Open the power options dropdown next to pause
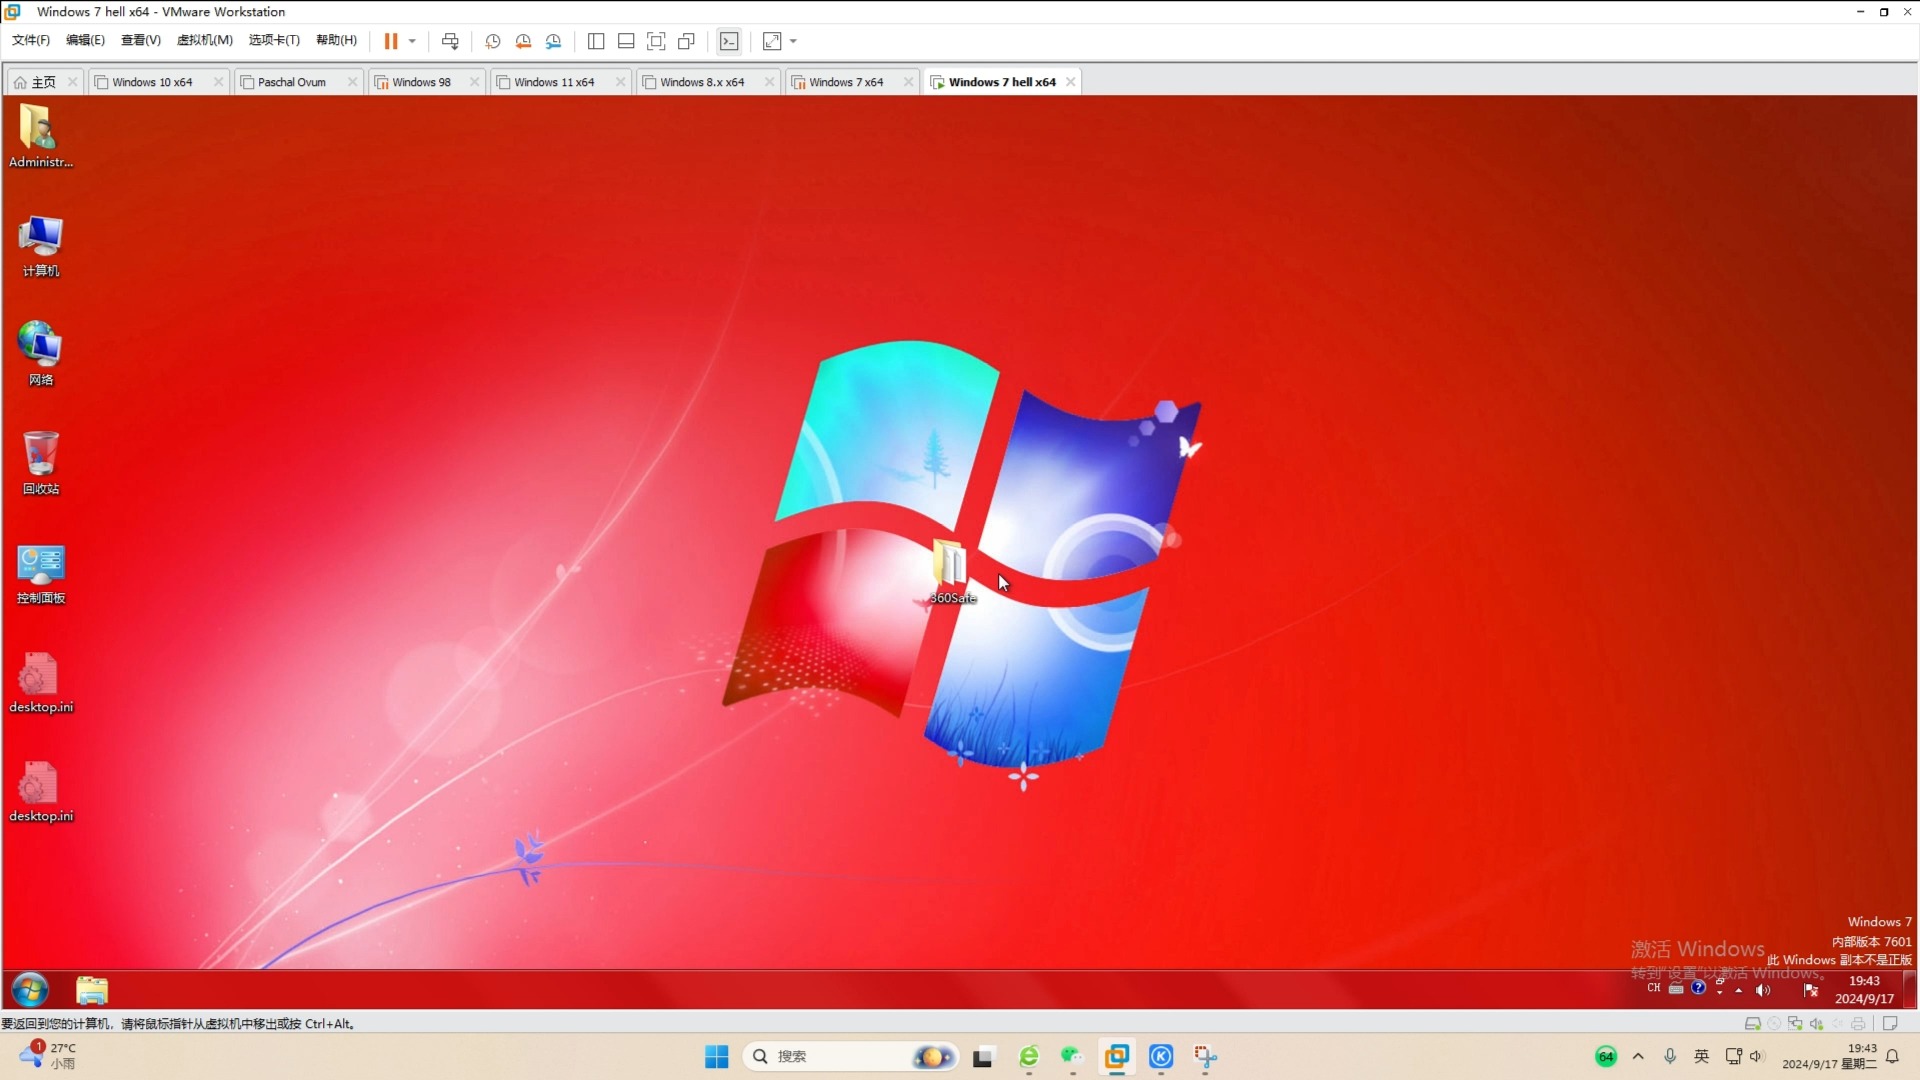 [x=412, y=41]
